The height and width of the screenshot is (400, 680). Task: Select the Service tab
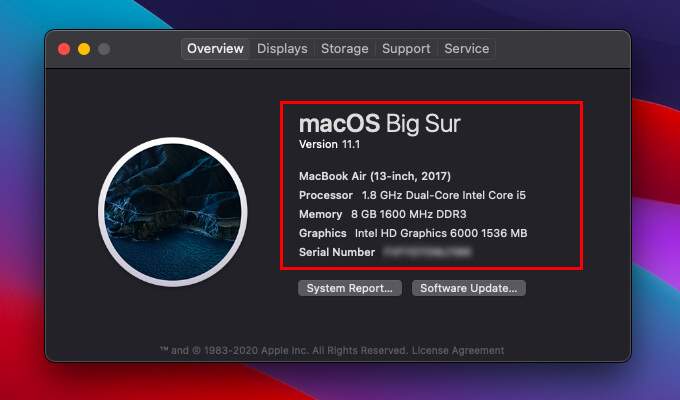[467, 49]
